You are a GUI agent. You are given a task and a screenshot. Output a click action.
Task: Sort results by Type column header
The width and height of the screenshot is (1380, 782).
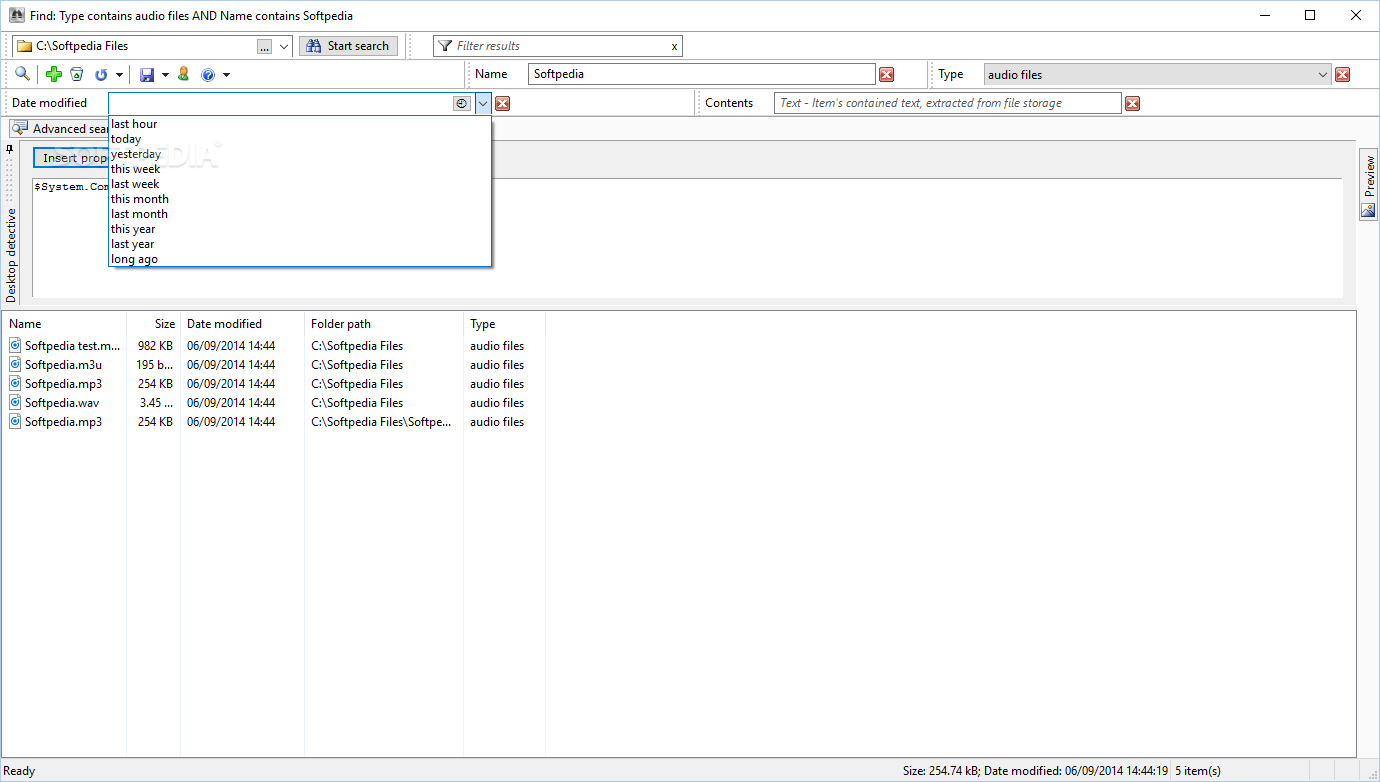(504, 324)
